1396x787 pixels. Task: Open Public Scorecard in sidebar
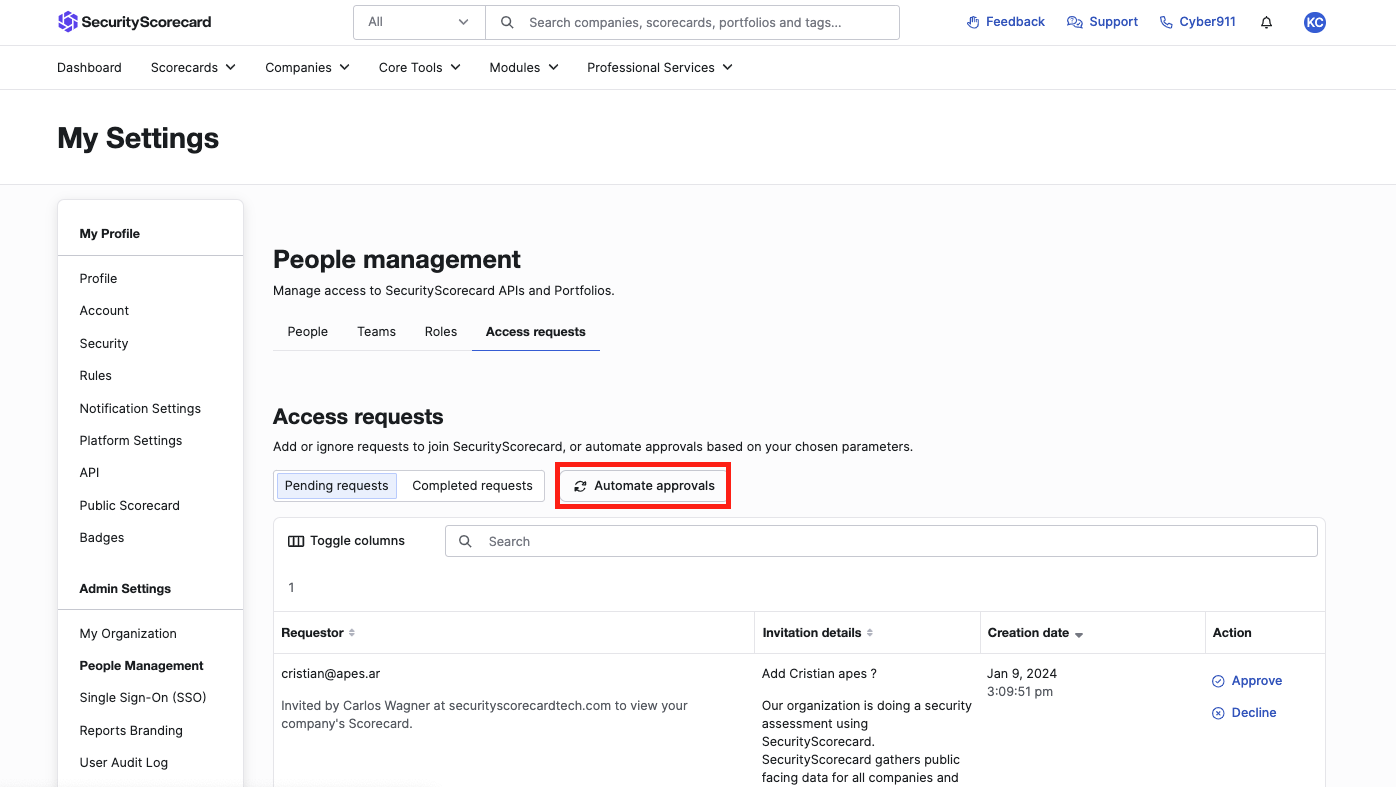(130, 506)
